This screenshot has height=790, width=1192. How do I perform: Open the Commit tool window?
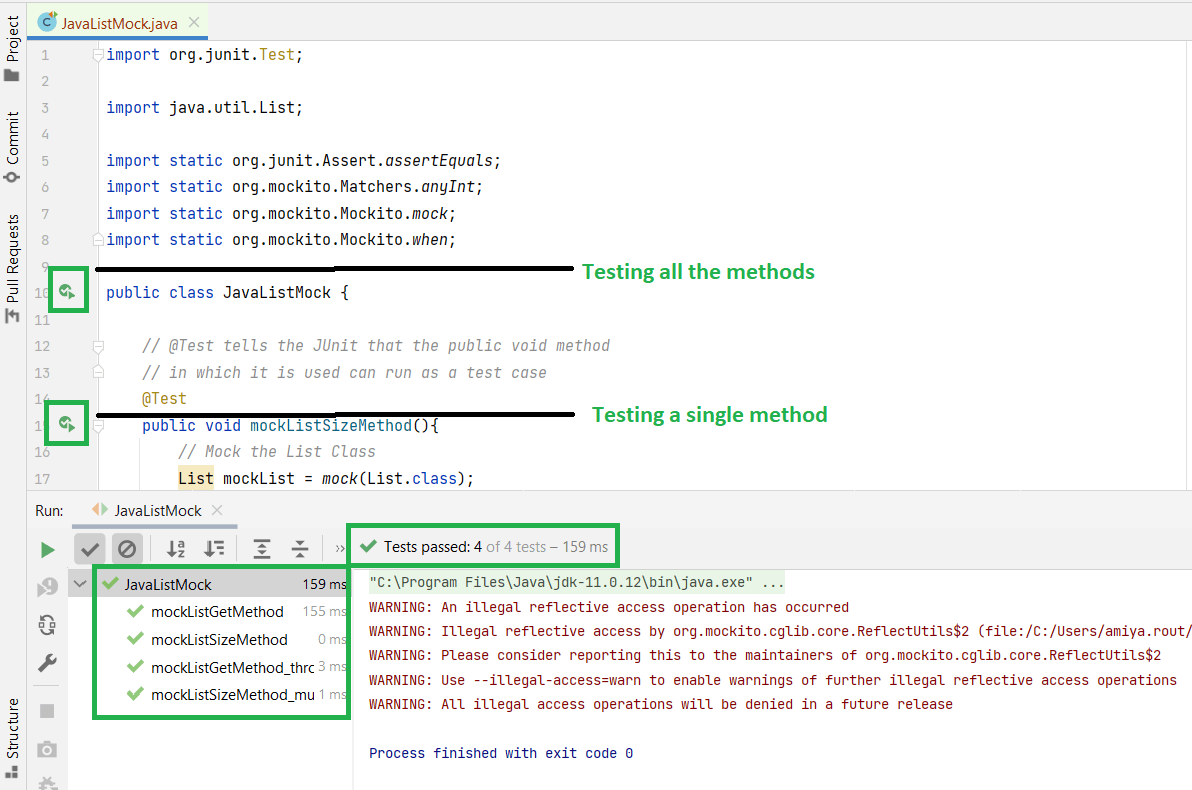[13, 146]
